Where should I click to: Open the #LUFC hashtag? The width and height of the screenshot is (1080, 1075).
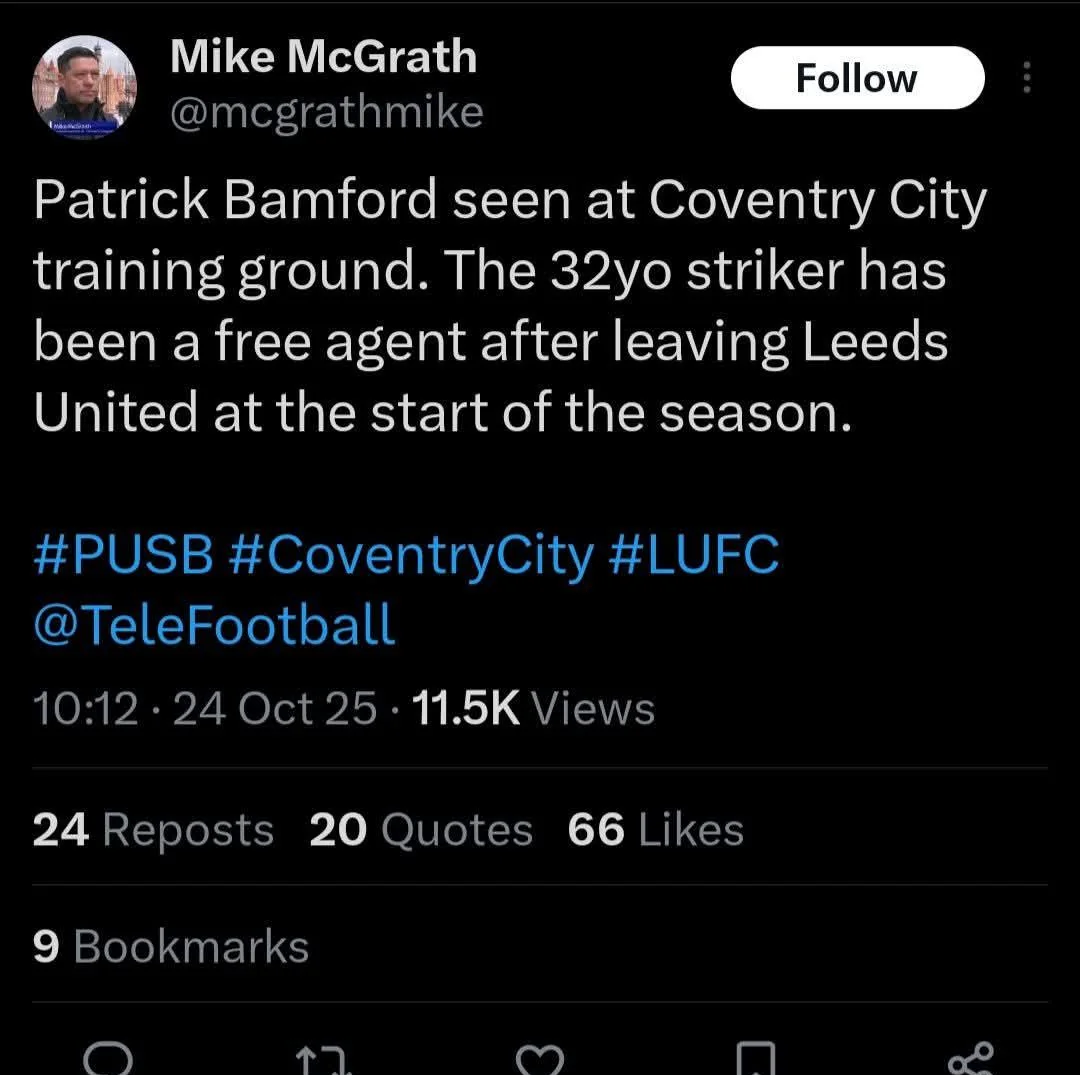pos(693,556)
